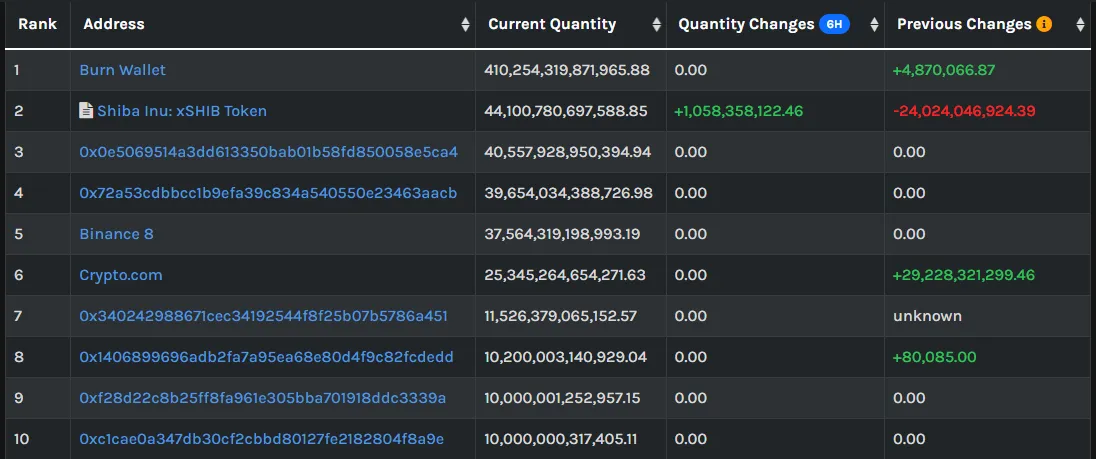This screenshot has height=459, width=1096.
Task: Sort by Previous Changes column arrows
Action: point(1080,24)
